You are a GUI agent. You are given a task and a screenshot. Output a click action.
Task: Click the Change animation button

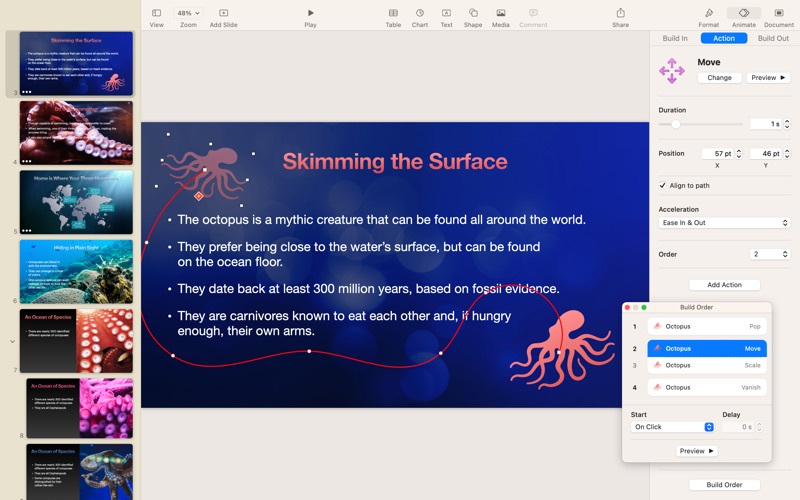click(719, 77)
